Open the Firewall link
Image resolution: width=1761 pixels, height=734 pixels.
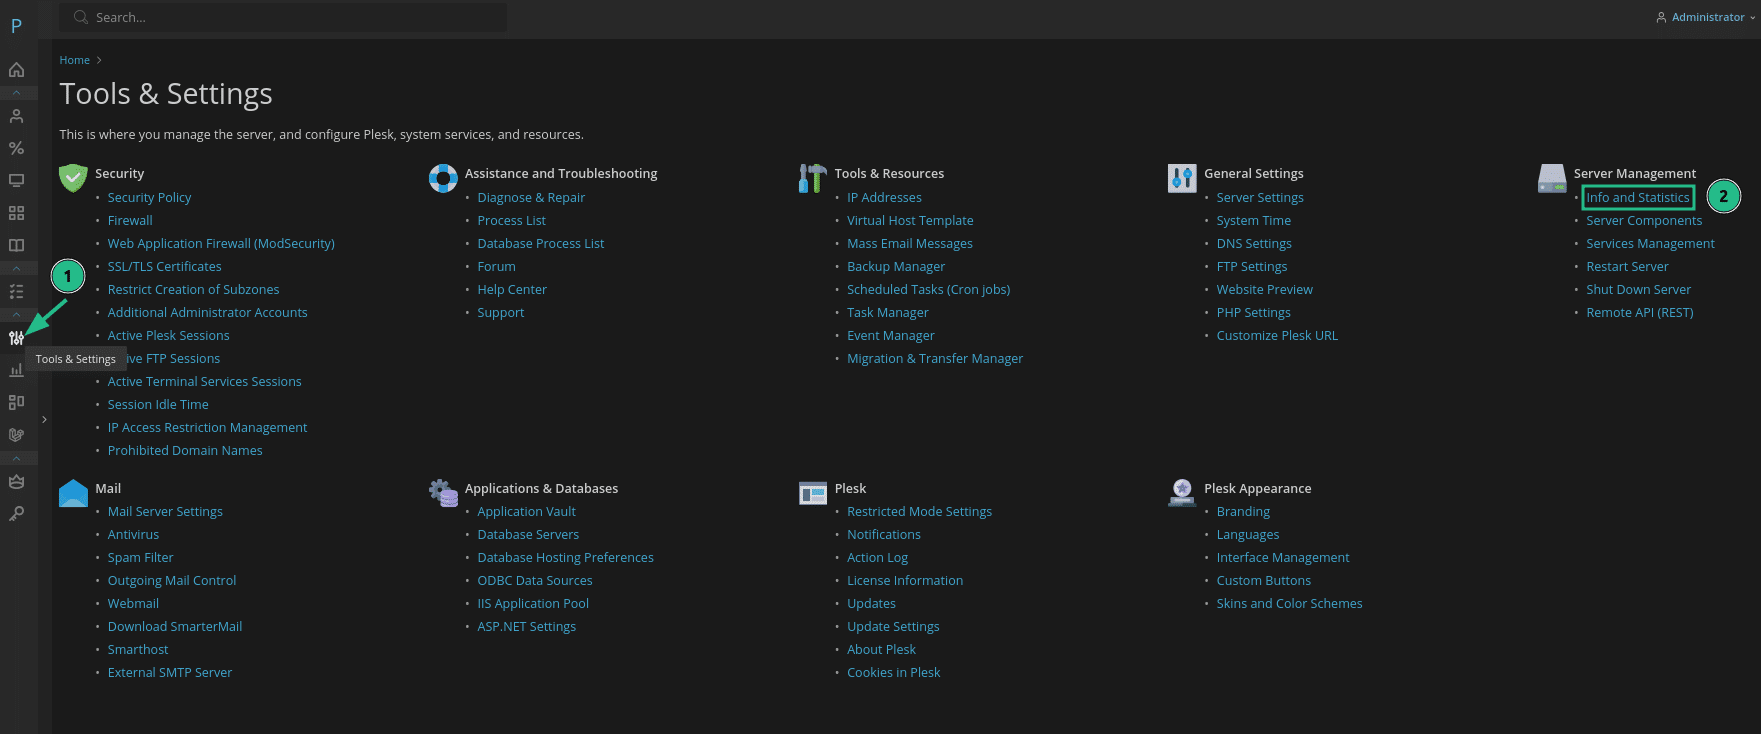[130, 221]
